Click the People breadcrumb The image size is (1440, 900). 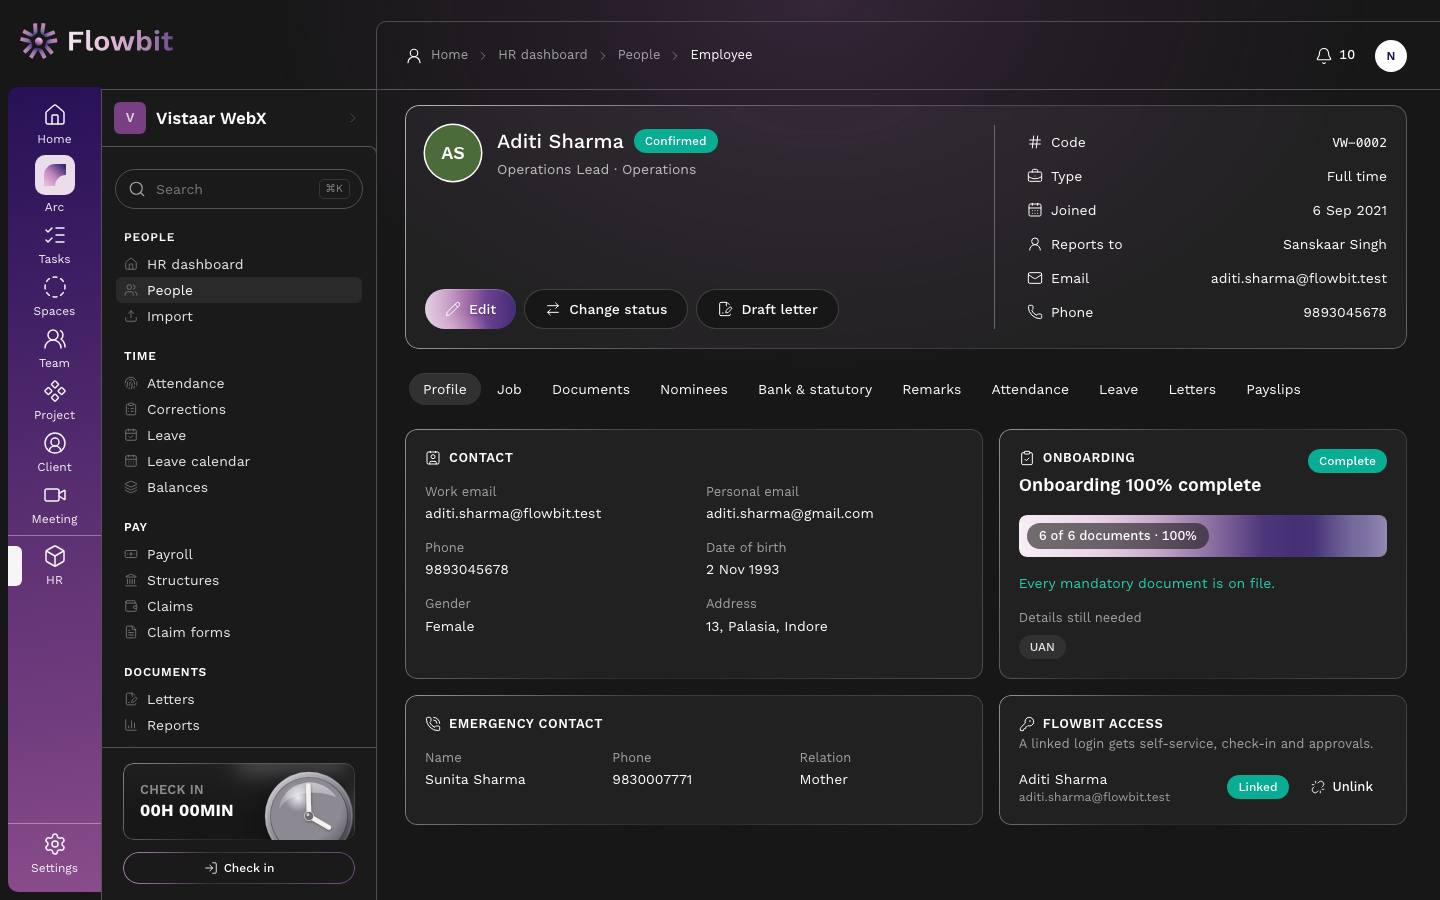pos(639,55)
